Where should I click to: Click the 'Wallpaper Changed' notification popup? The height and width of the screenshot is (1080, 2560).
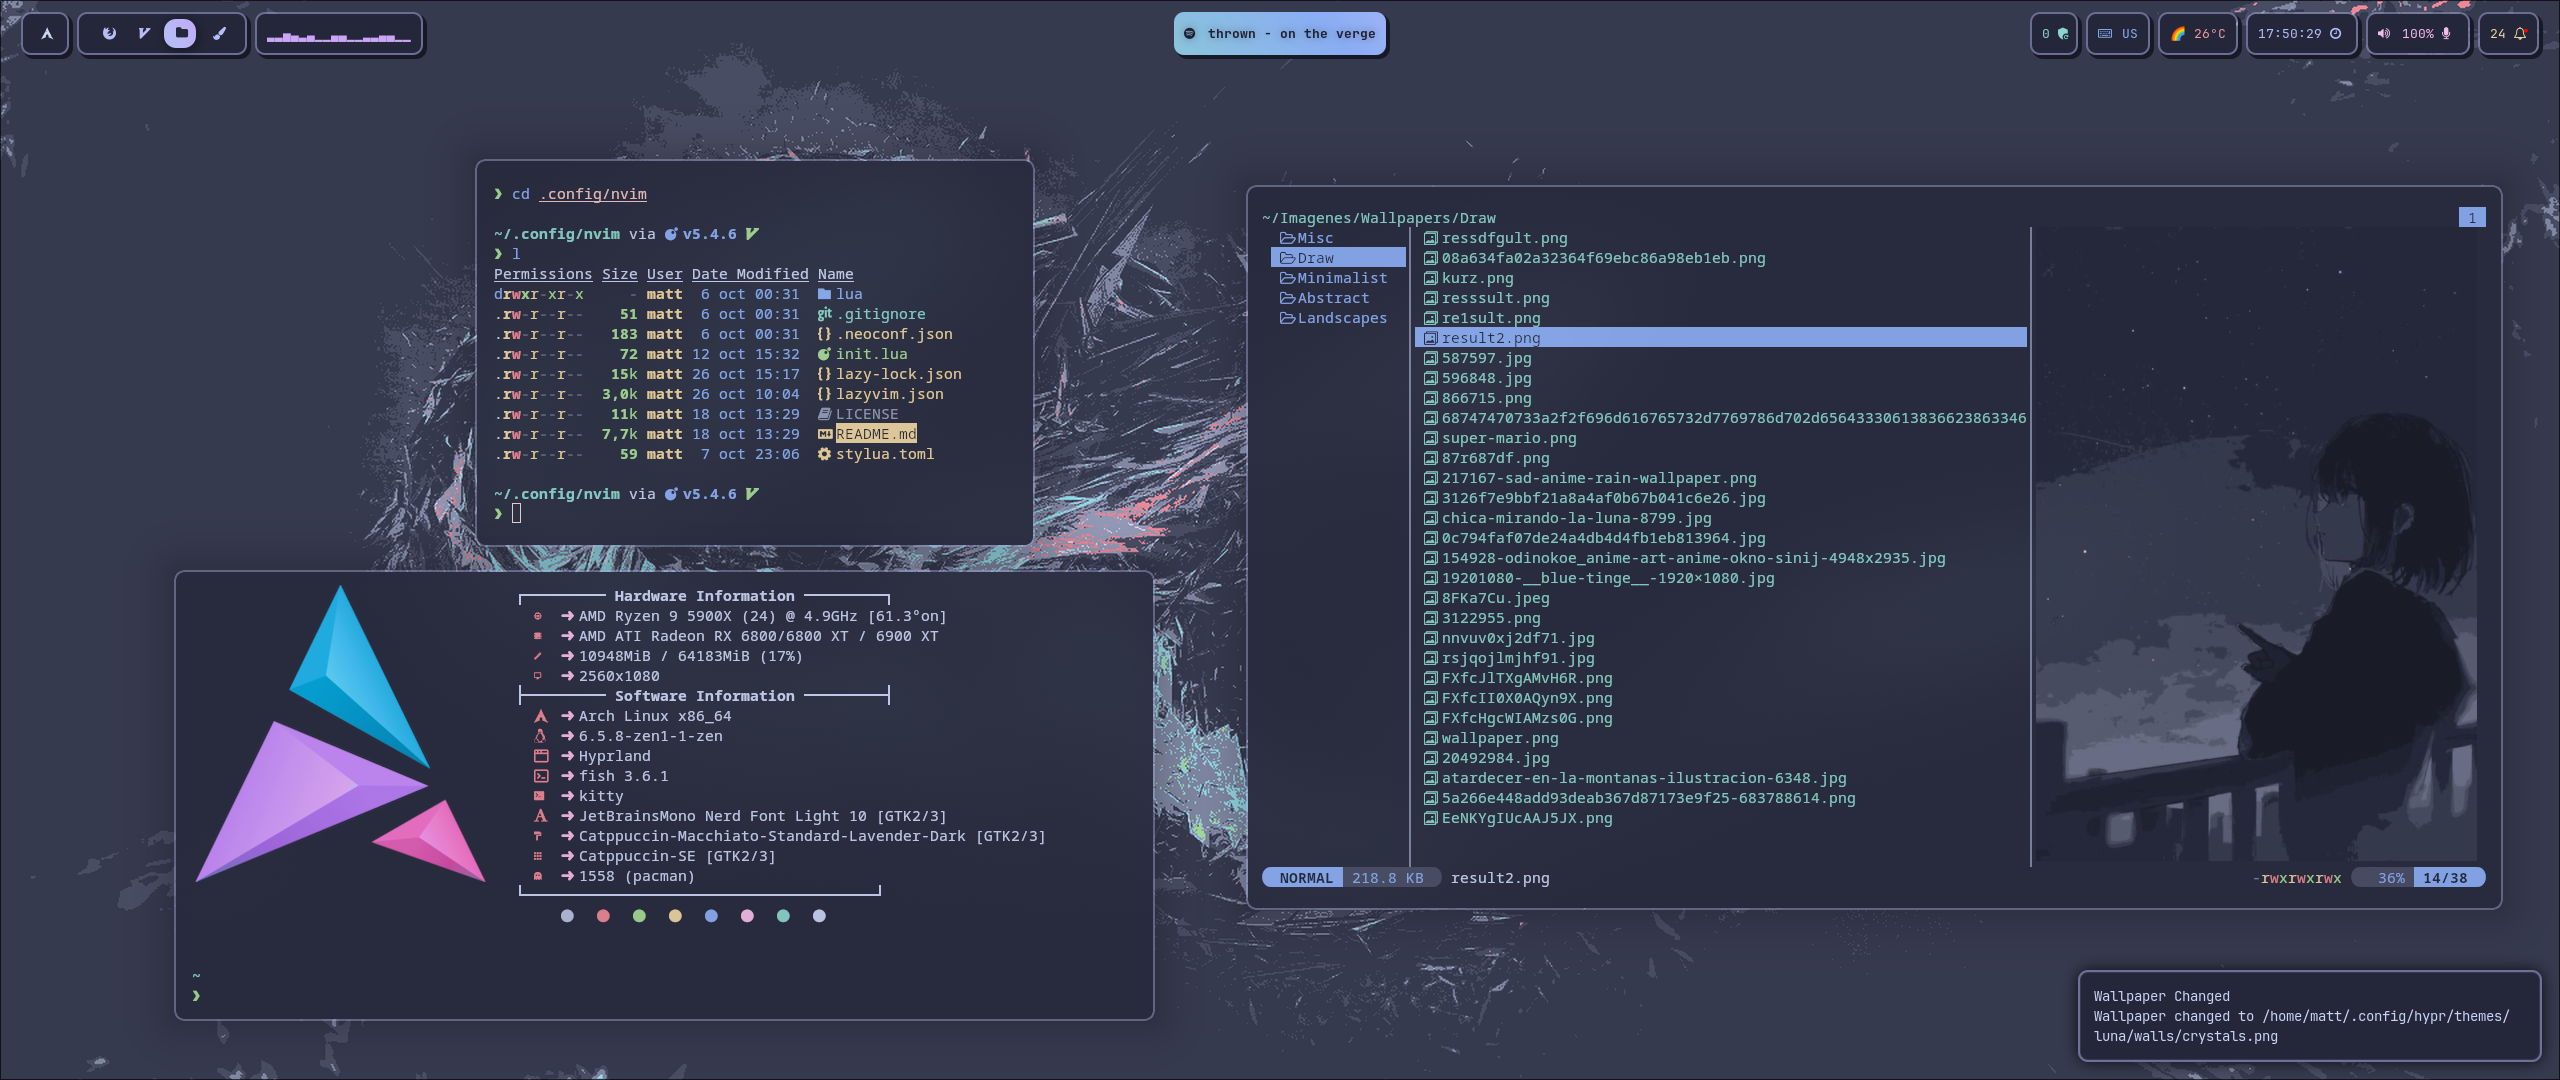[2310, 1016]
